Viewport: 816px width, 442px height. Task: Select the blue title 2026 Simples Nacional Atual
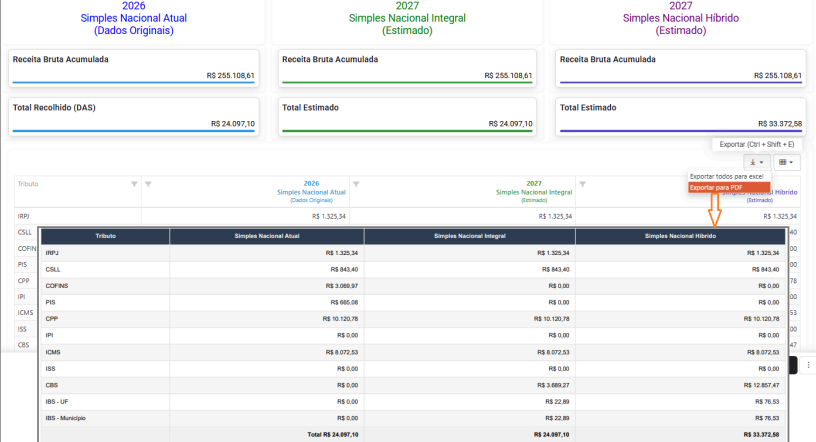click(x=134, y=18)
